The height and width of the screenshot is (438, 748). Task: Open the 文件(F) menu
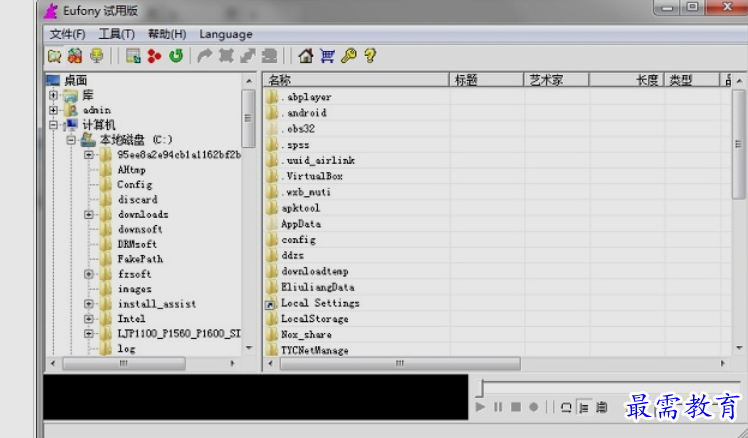point(67,34)
